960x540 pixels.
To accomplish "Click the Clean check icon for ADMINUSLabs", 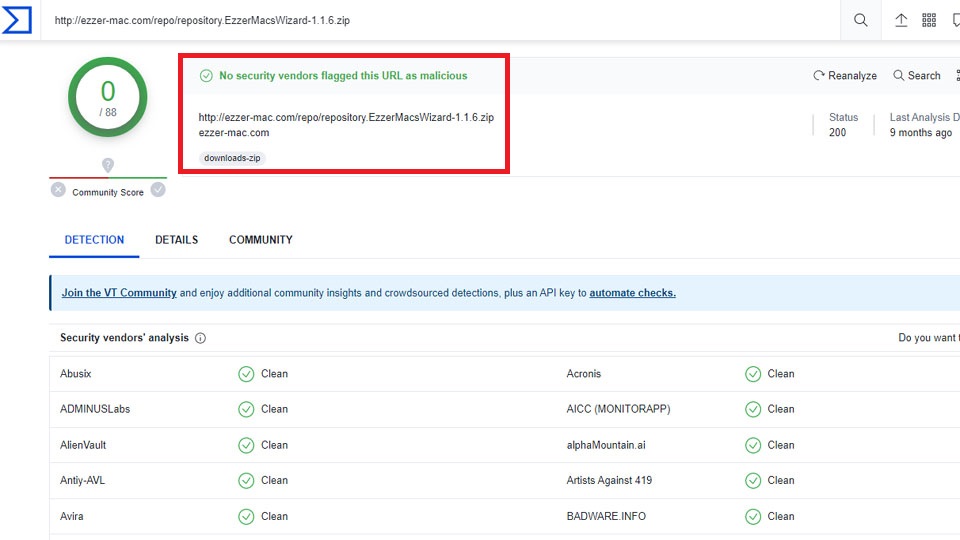I will click(x=246, y=410).
